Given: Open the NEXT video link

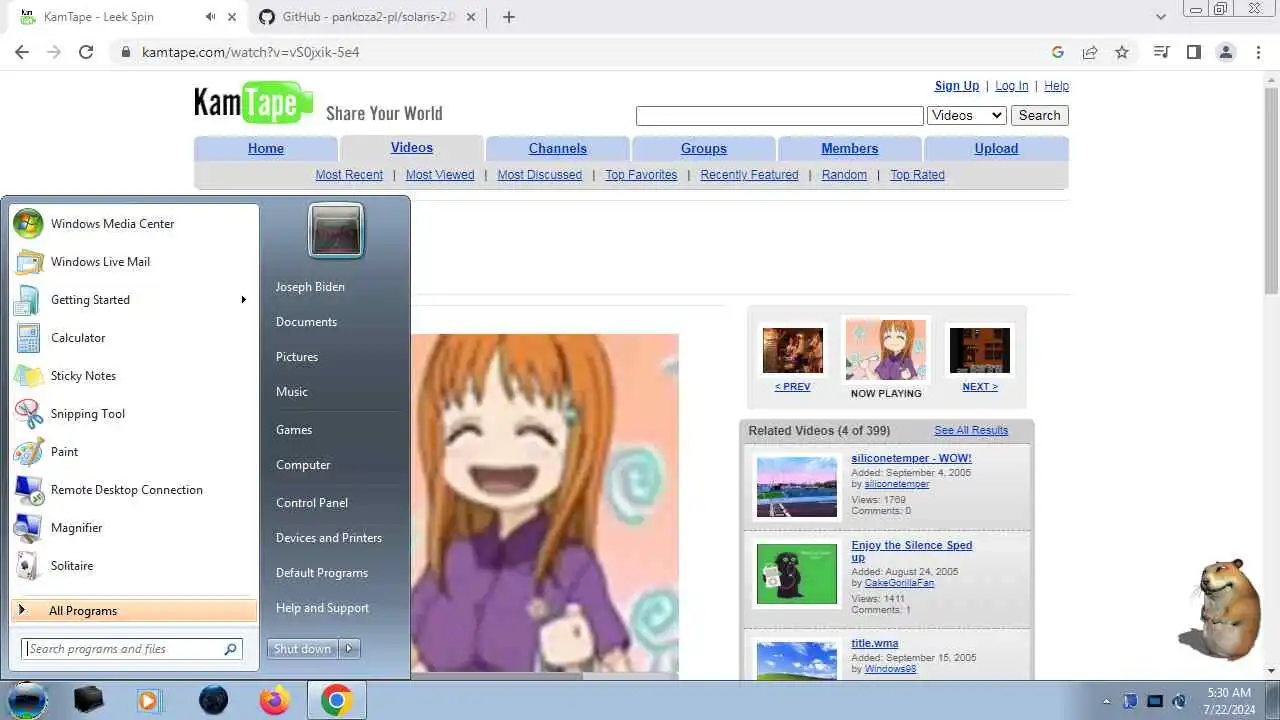Looking at the screenshot, I should pyautogui.click(x=980, y=387).
